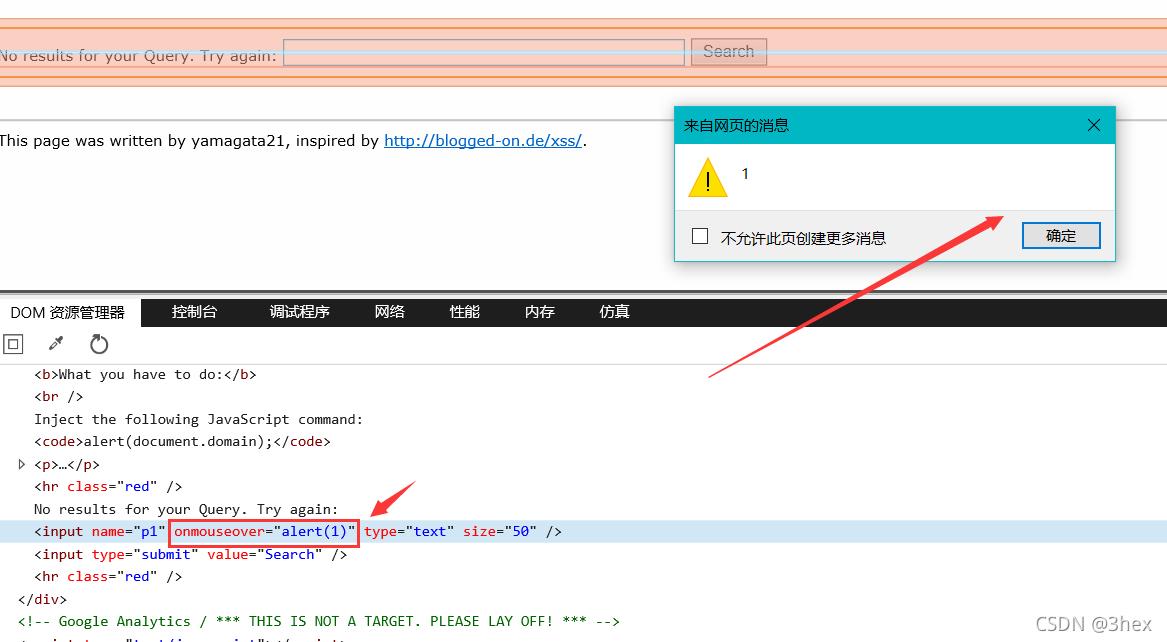Switch to the 内存 tab
Image resolution: width=1167 pixels, height=642 pixels.
click(540, 312)
